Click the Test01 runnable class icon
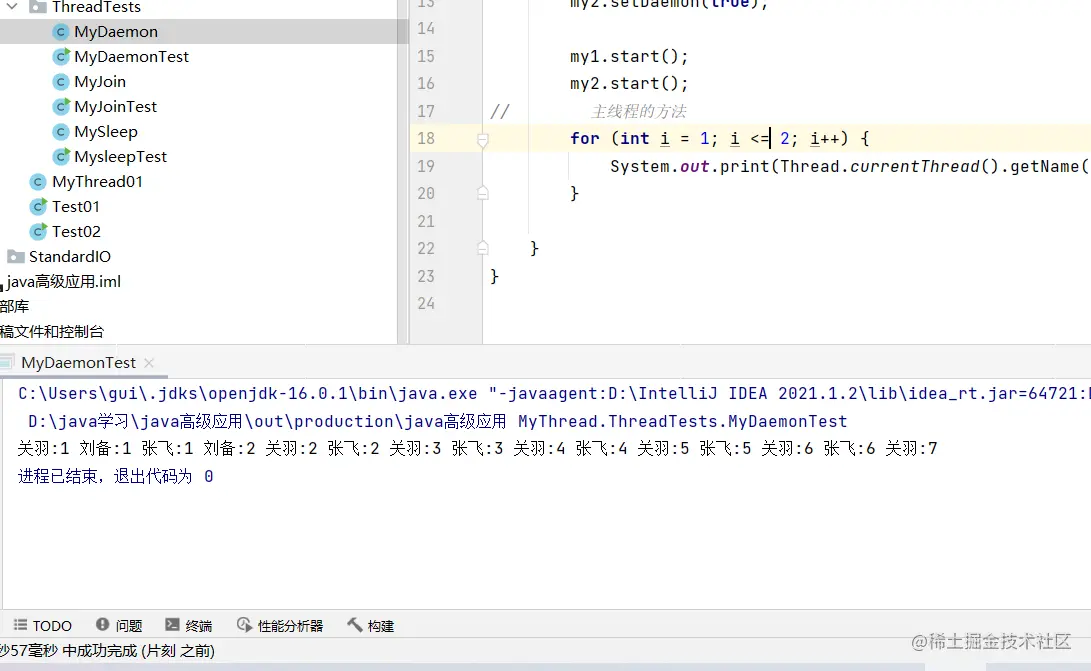Image resolution: width=1091 pixels, height=671 pixels. click(39, 207)
